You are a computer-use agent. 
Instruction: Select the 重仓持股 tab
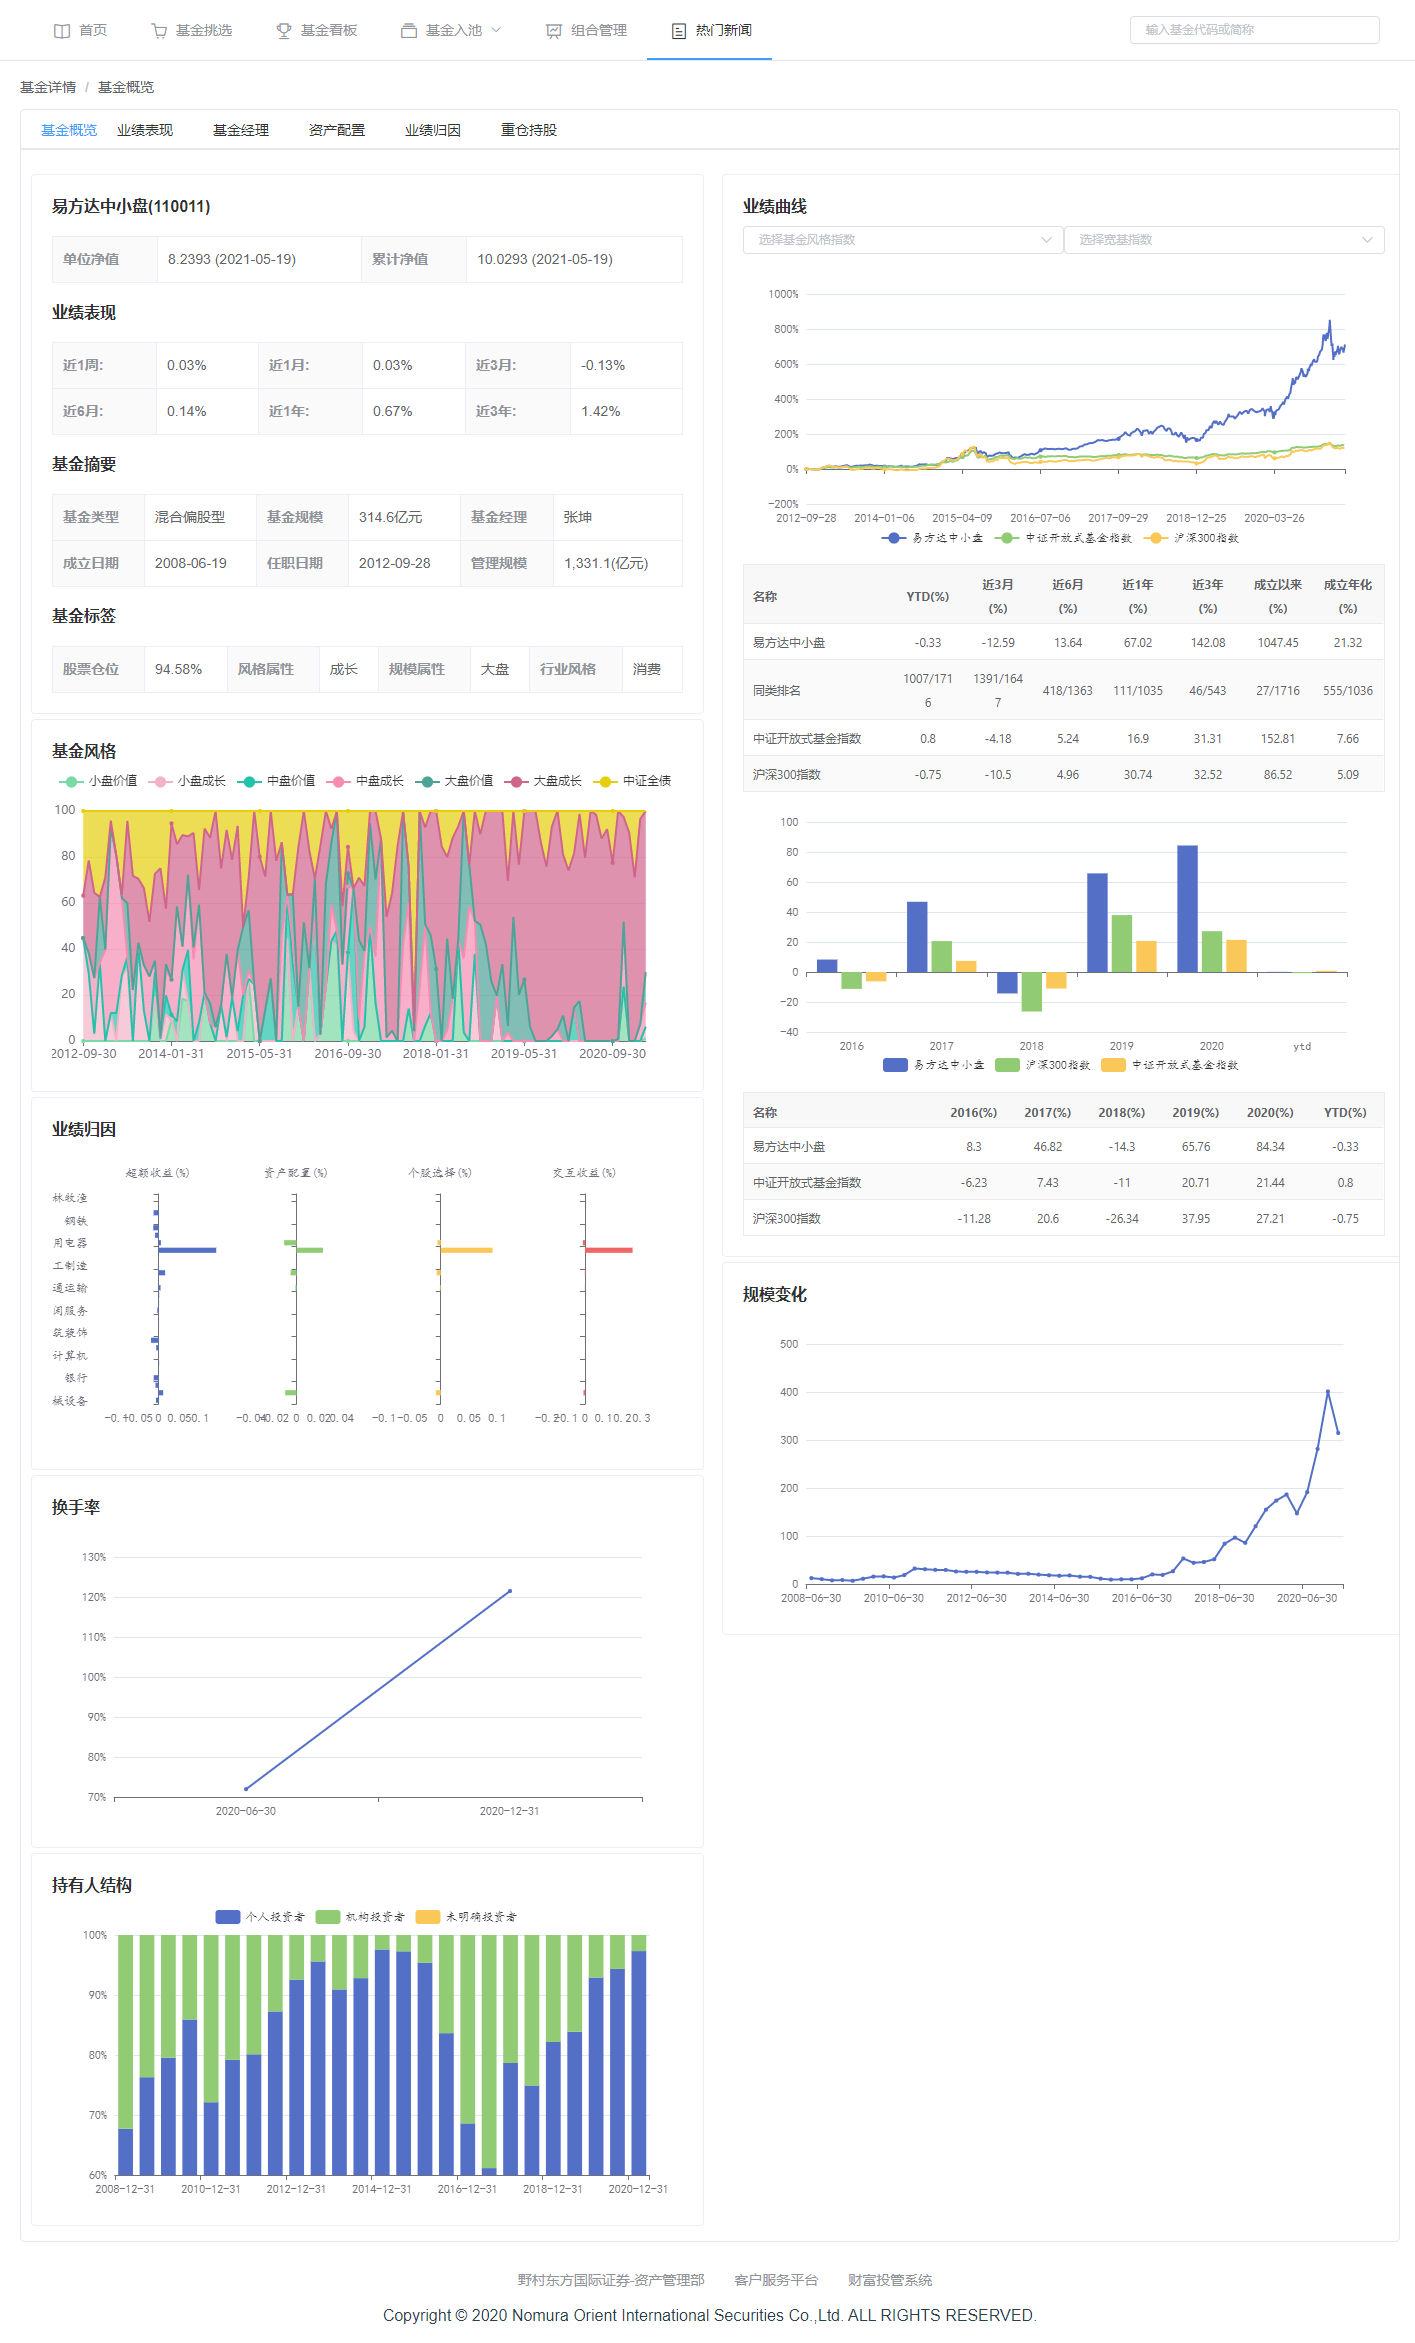(529, 130)
